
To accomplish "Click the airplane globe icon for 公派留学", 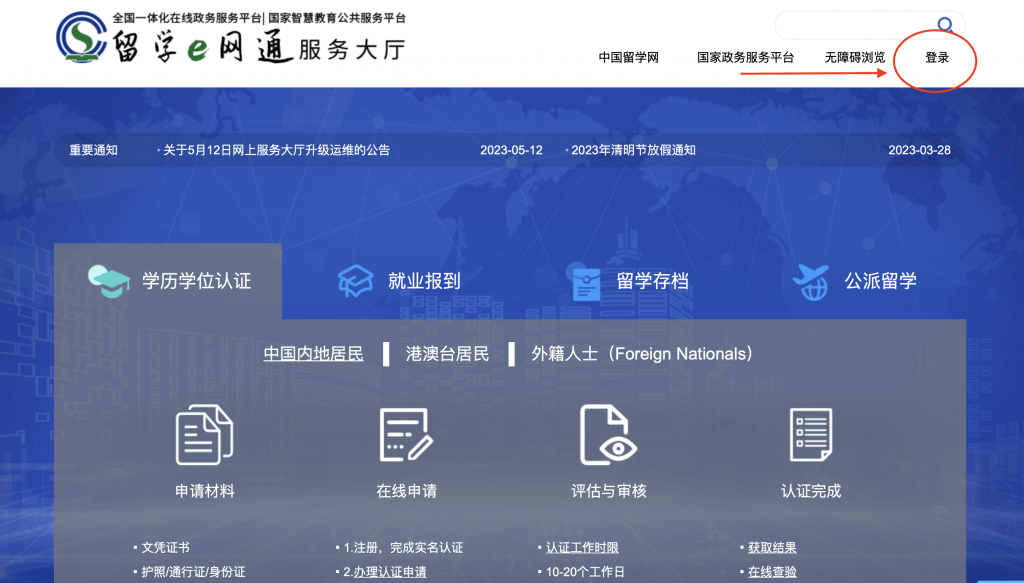I will (810, 281).
